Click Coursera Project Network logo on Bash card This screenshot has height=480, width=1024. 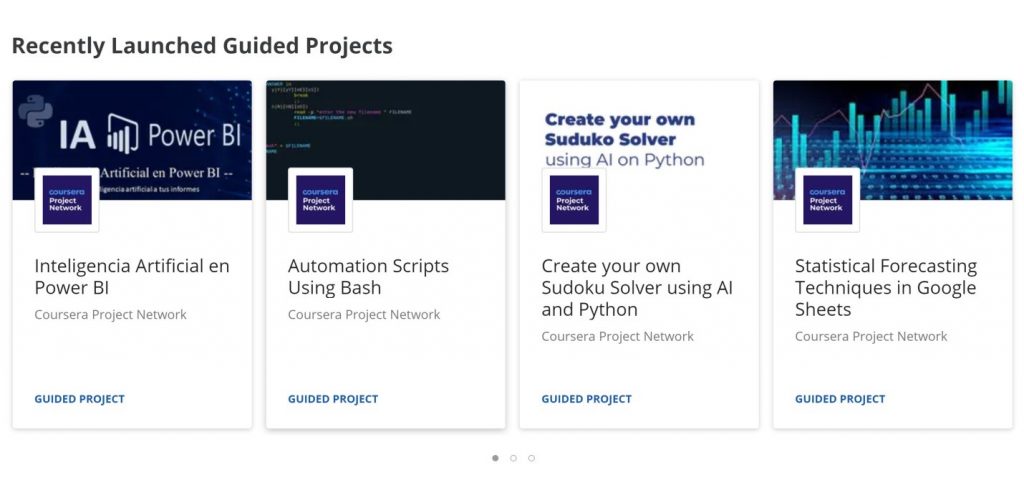click(320, 200)
